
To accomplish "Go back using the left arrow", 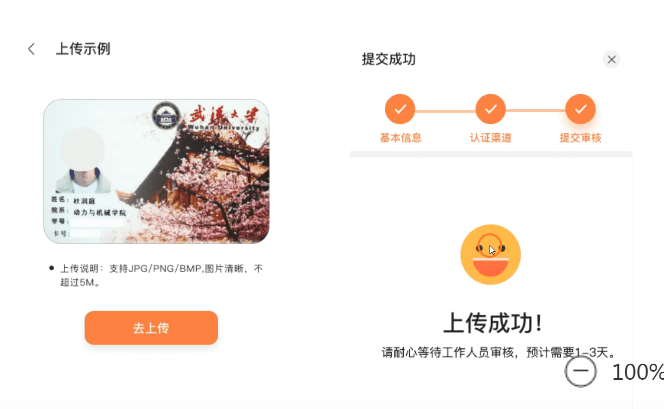I will coord(31,49).
